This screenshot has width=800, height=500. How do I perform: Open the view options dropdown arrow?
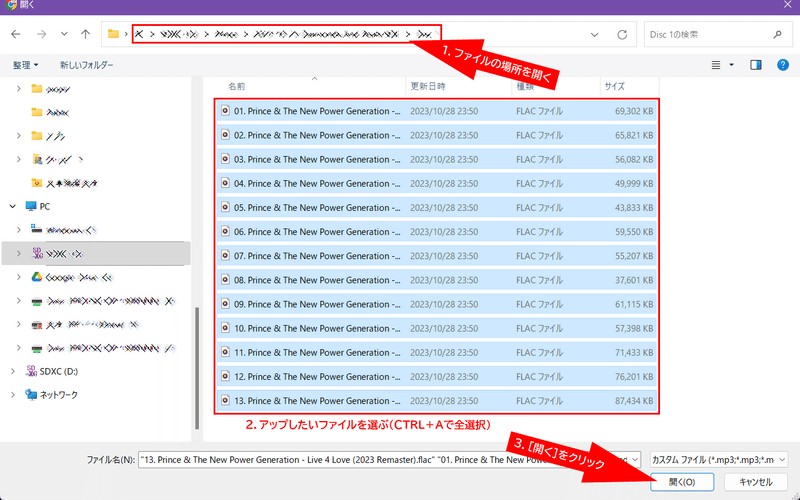tap(731, 65)
